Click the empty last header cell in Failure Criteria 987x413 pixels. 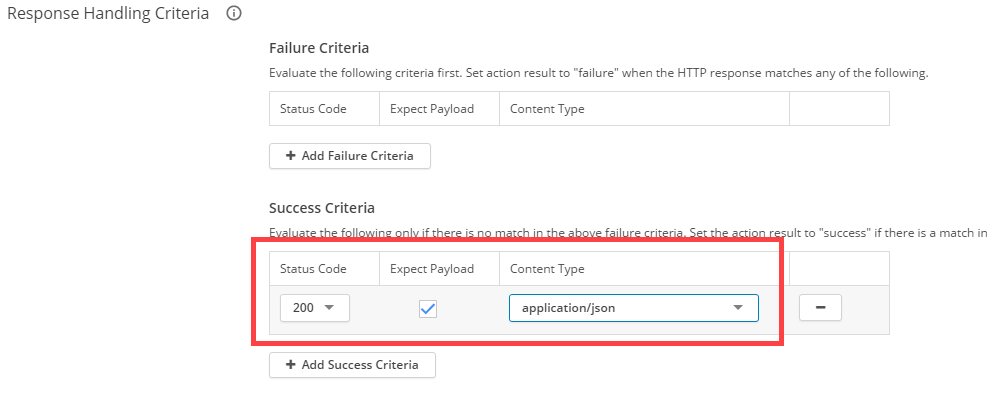tap(839, 109)
